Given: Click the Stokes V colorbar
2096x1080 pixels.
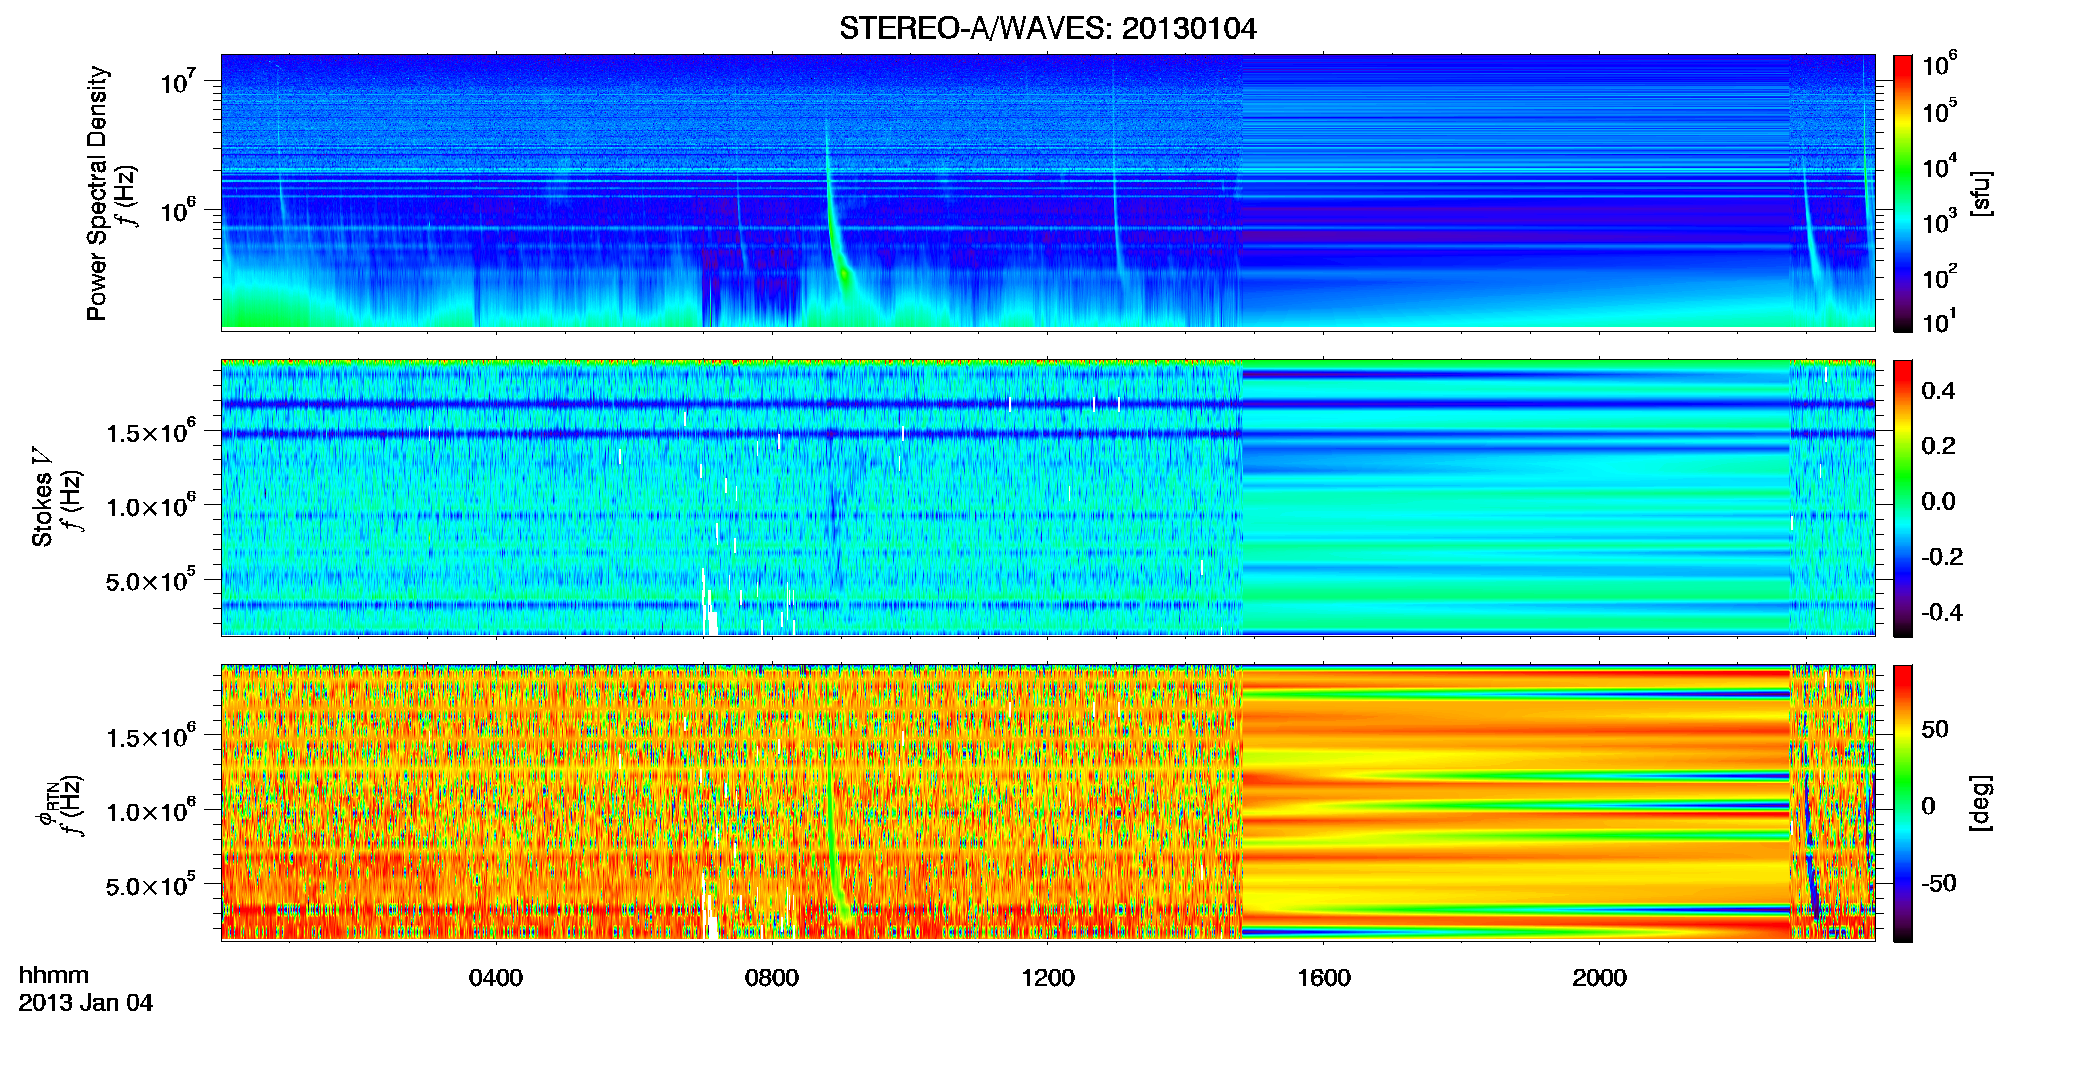Looking at the screenshot, I should (1903, 498).
